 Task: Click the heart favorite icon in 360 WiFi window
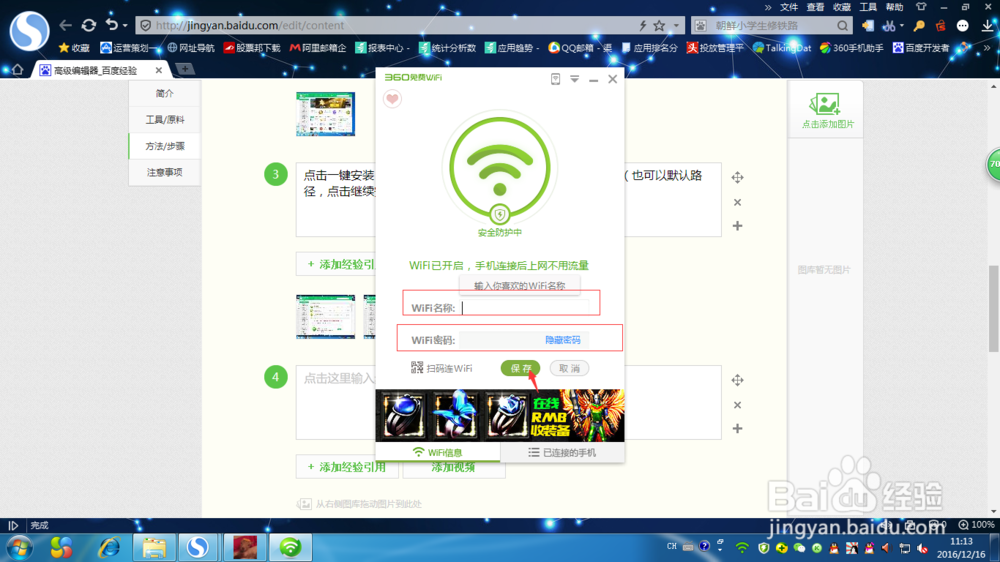(392, 99)
